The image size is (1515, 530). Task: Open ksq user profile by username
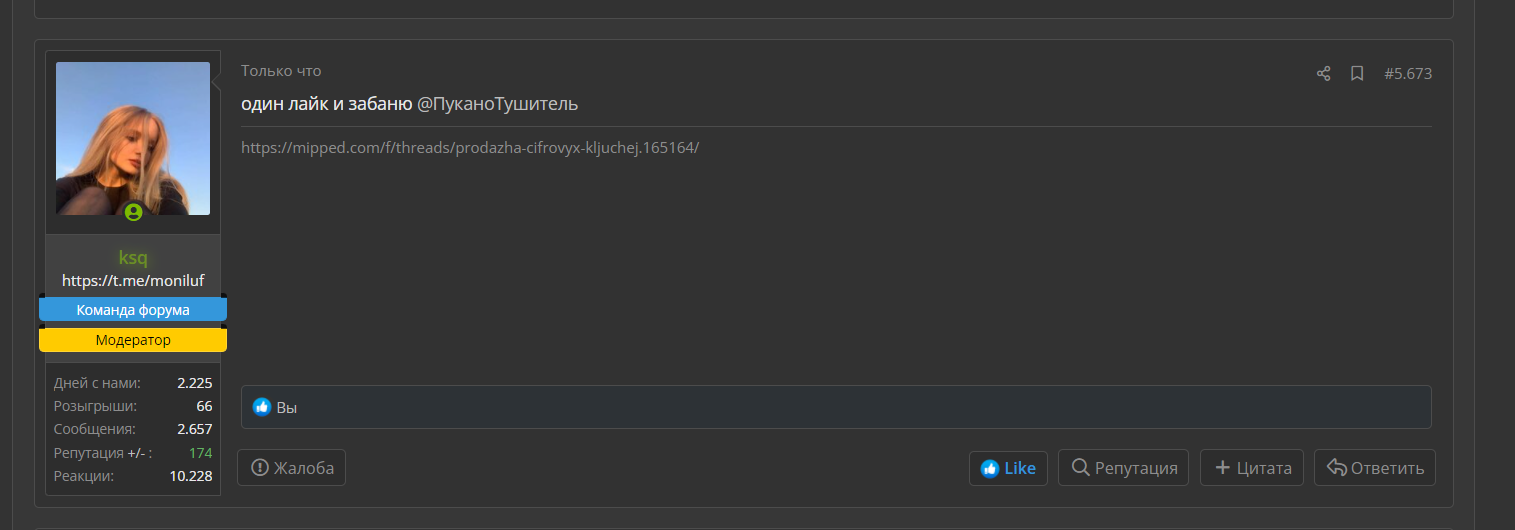coord(133,257)
